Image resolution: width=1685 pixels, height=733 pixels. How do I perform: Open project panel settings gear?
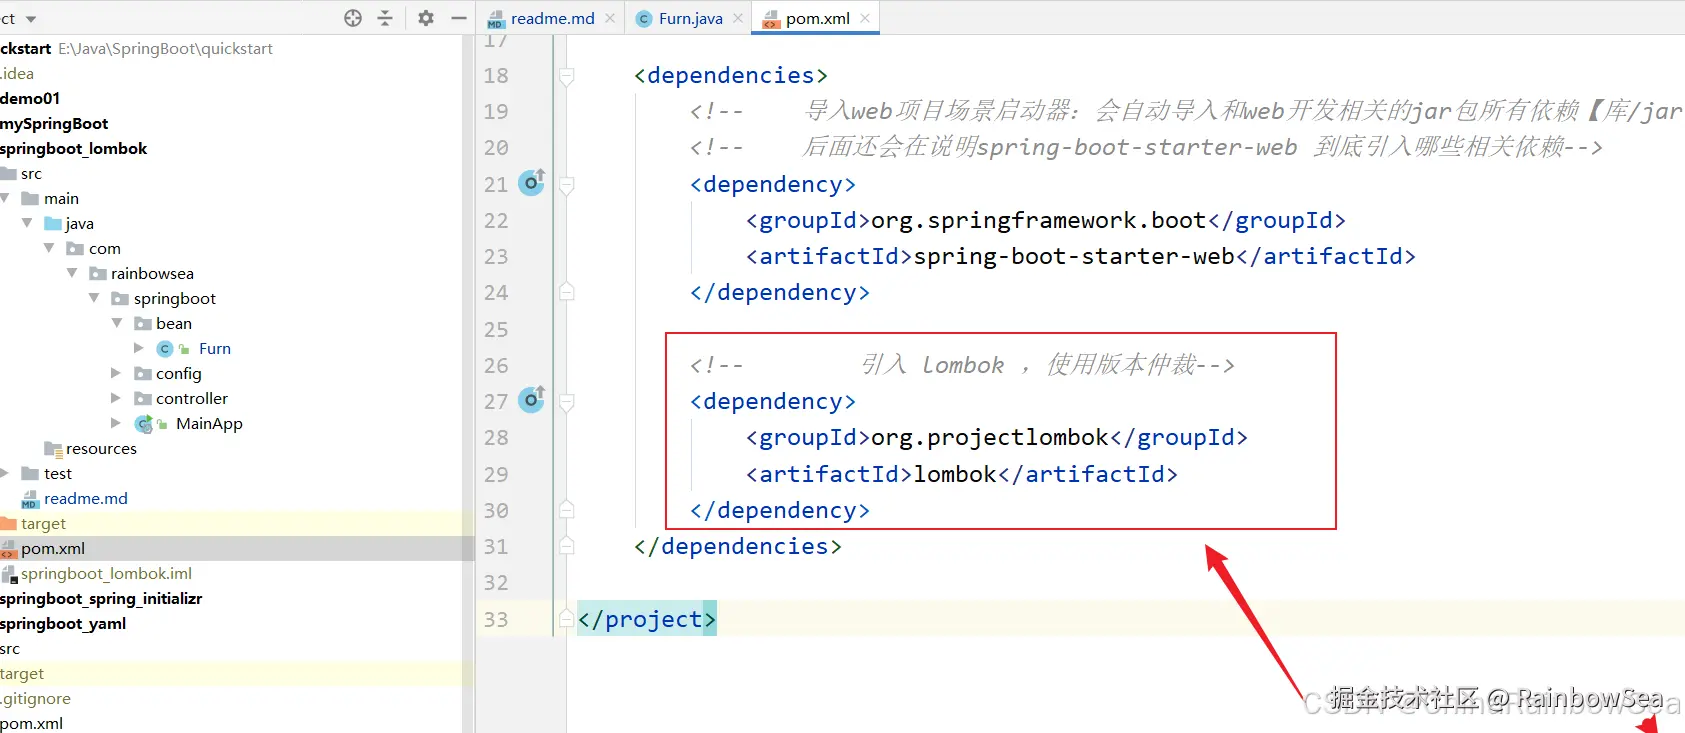coord(426,18)
